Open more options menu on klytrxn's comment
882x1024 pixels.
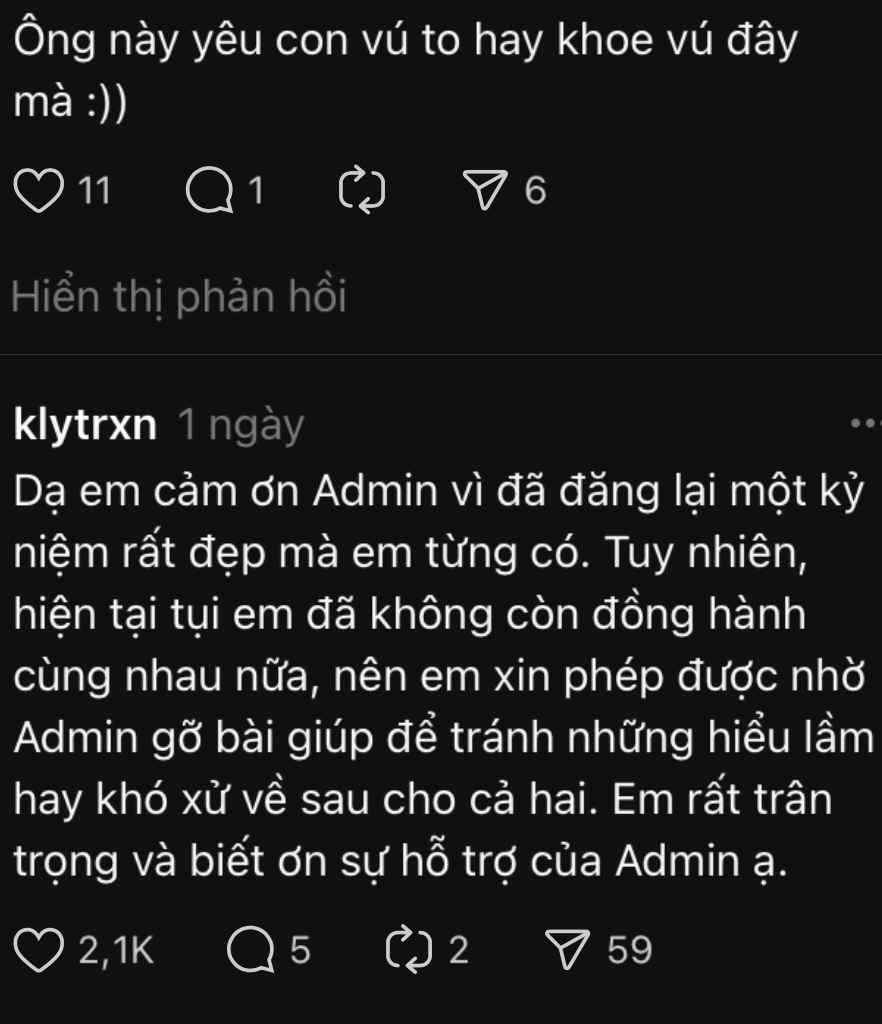click(864, 424)
